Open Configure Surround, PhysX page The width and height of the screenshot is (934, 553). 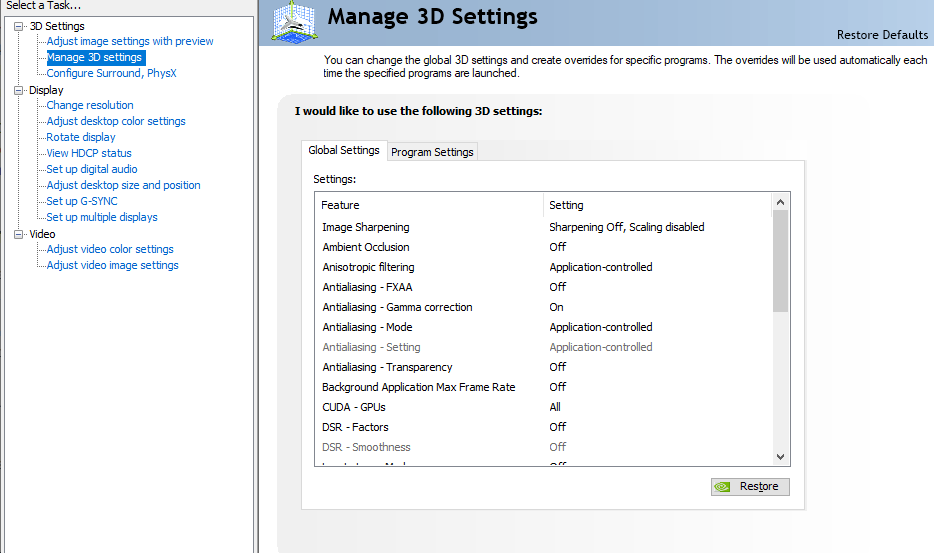pos(111,73)
